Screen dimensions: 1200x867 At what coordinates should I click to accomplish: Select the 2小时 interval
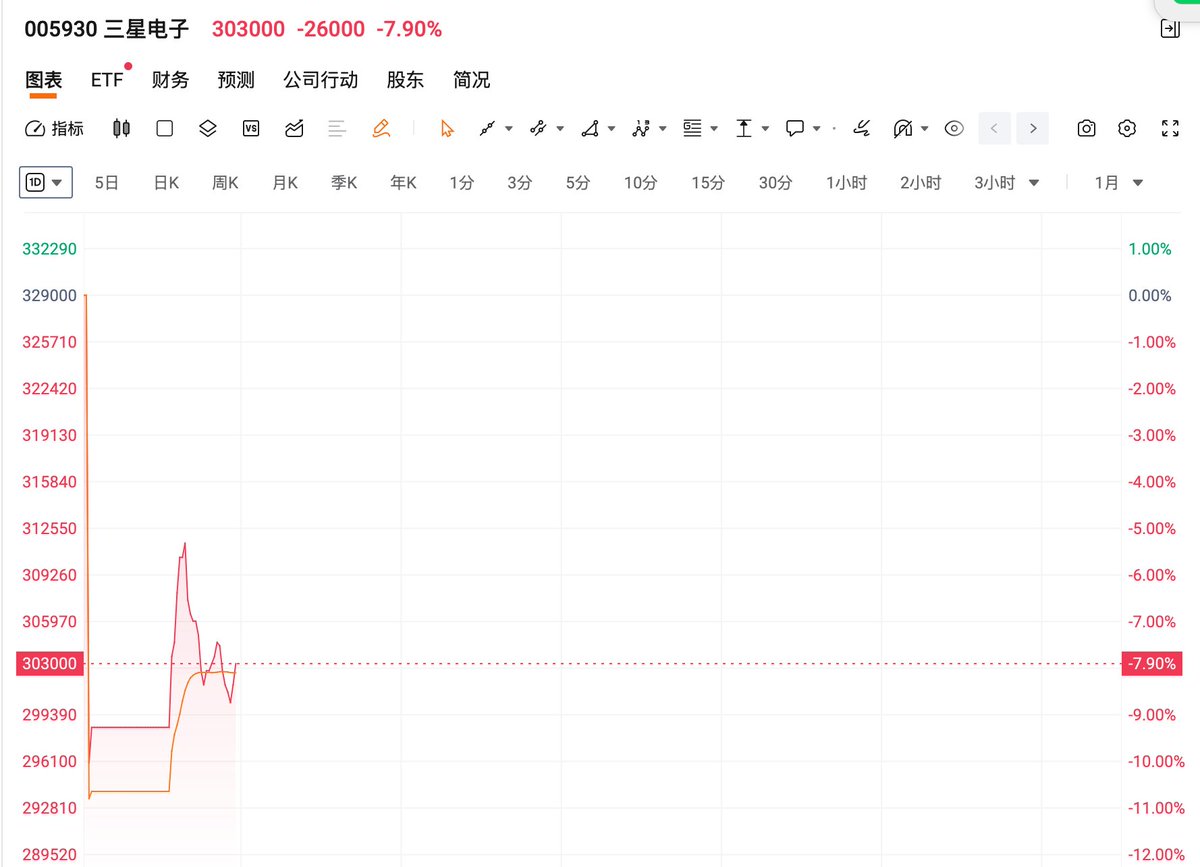(920, 183)
